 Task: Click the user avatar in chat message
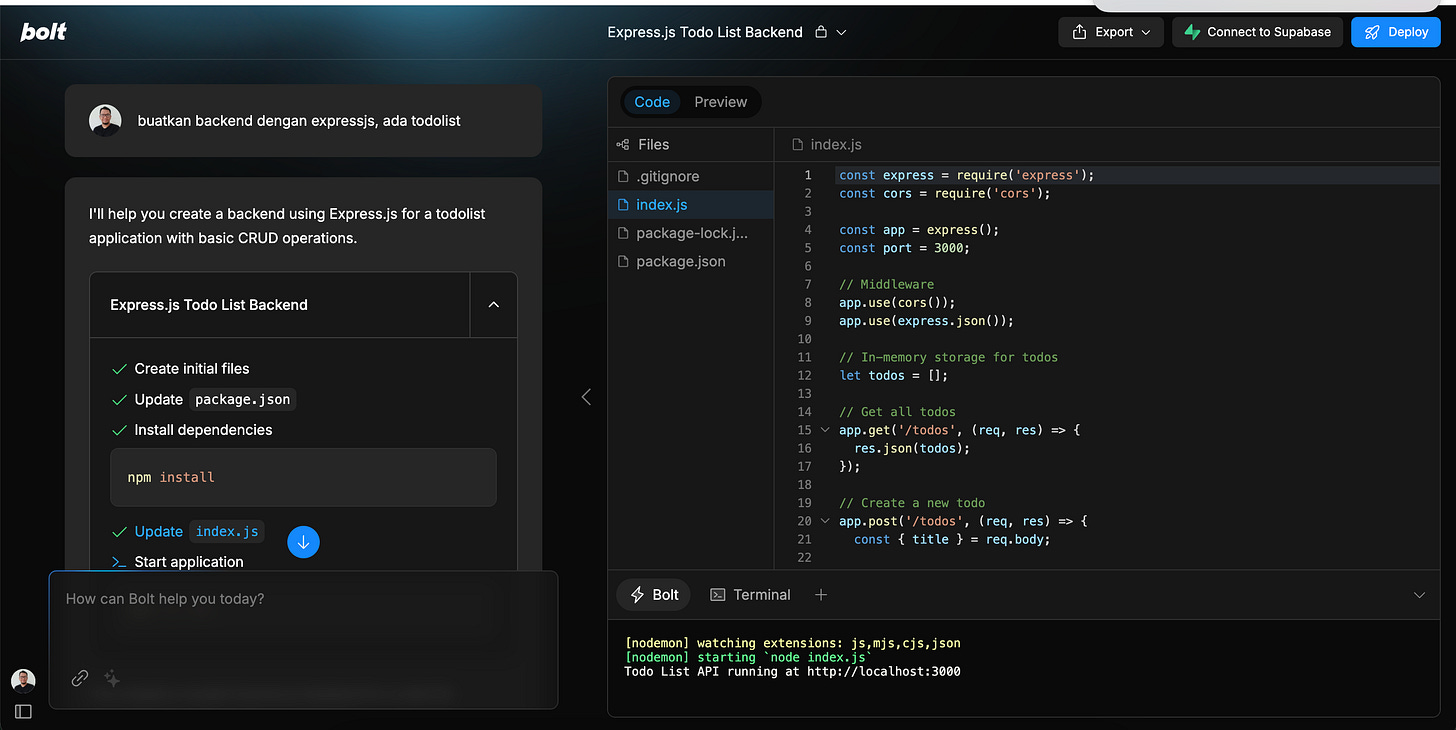click(105, 121)
